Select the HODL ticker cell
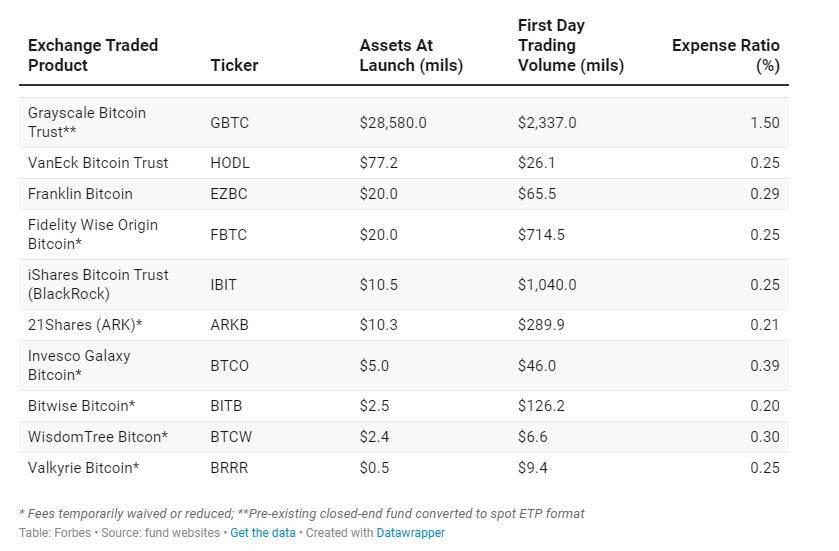Screen dimensions: 839x551 pyautogui.click(x=230, y=163)
